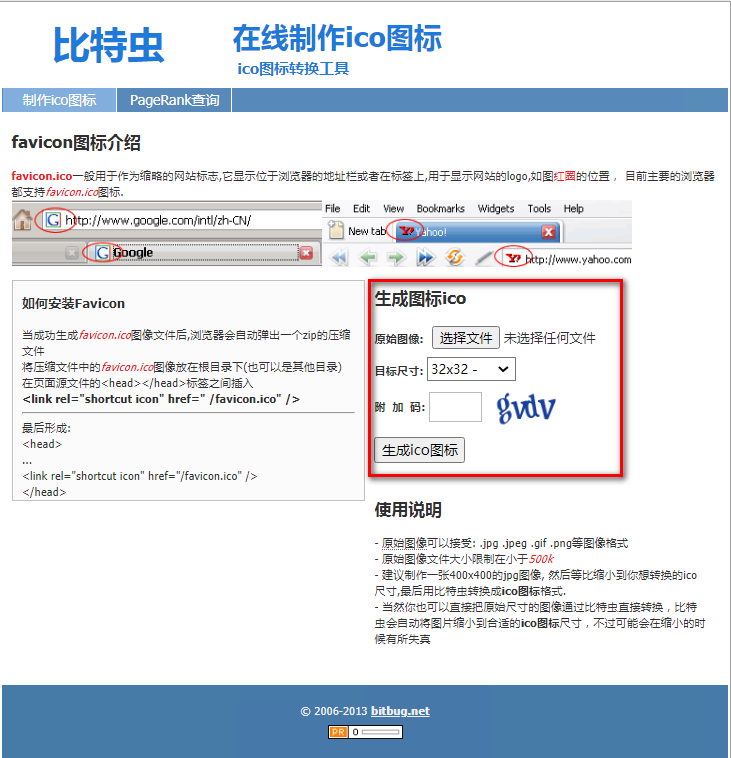Screen dimensions: 731x758
Task: Click the New tab page icon in example
Action: coord(336,231)
